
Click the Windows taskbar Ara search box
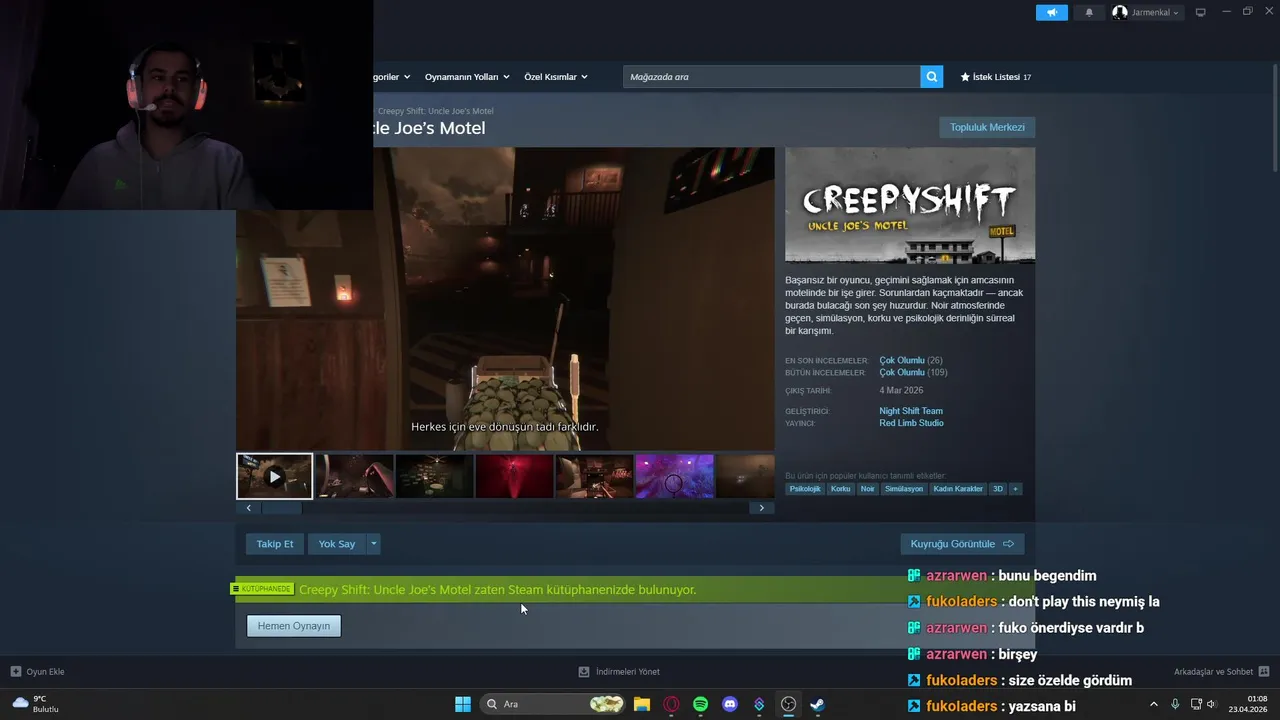coord(553,704)
